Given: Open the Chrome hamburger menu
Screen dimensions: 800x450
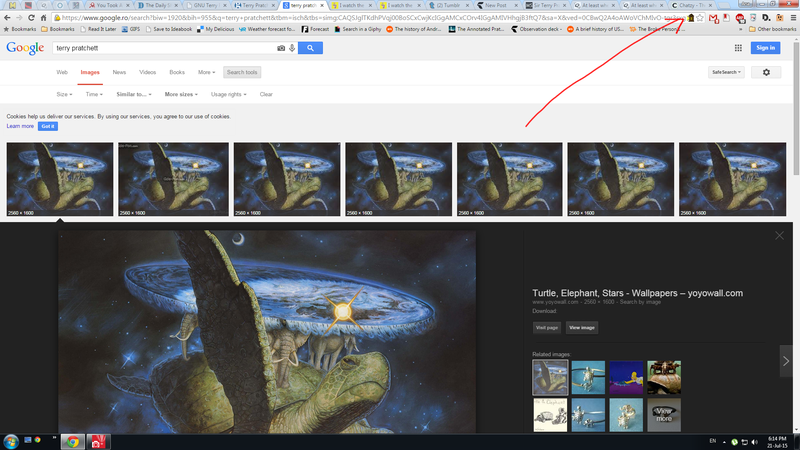Looking at the screenshot, I should (793, 18).
